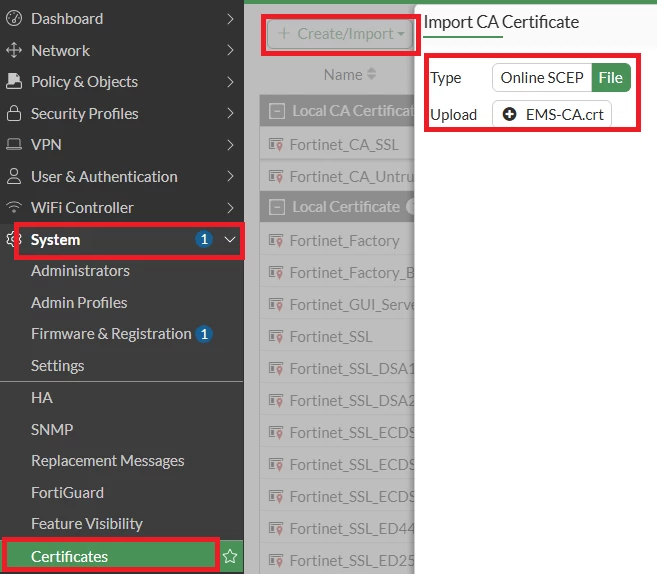
Task: Expand the Security Profiles chevron
Action: (x=230, y=113)
